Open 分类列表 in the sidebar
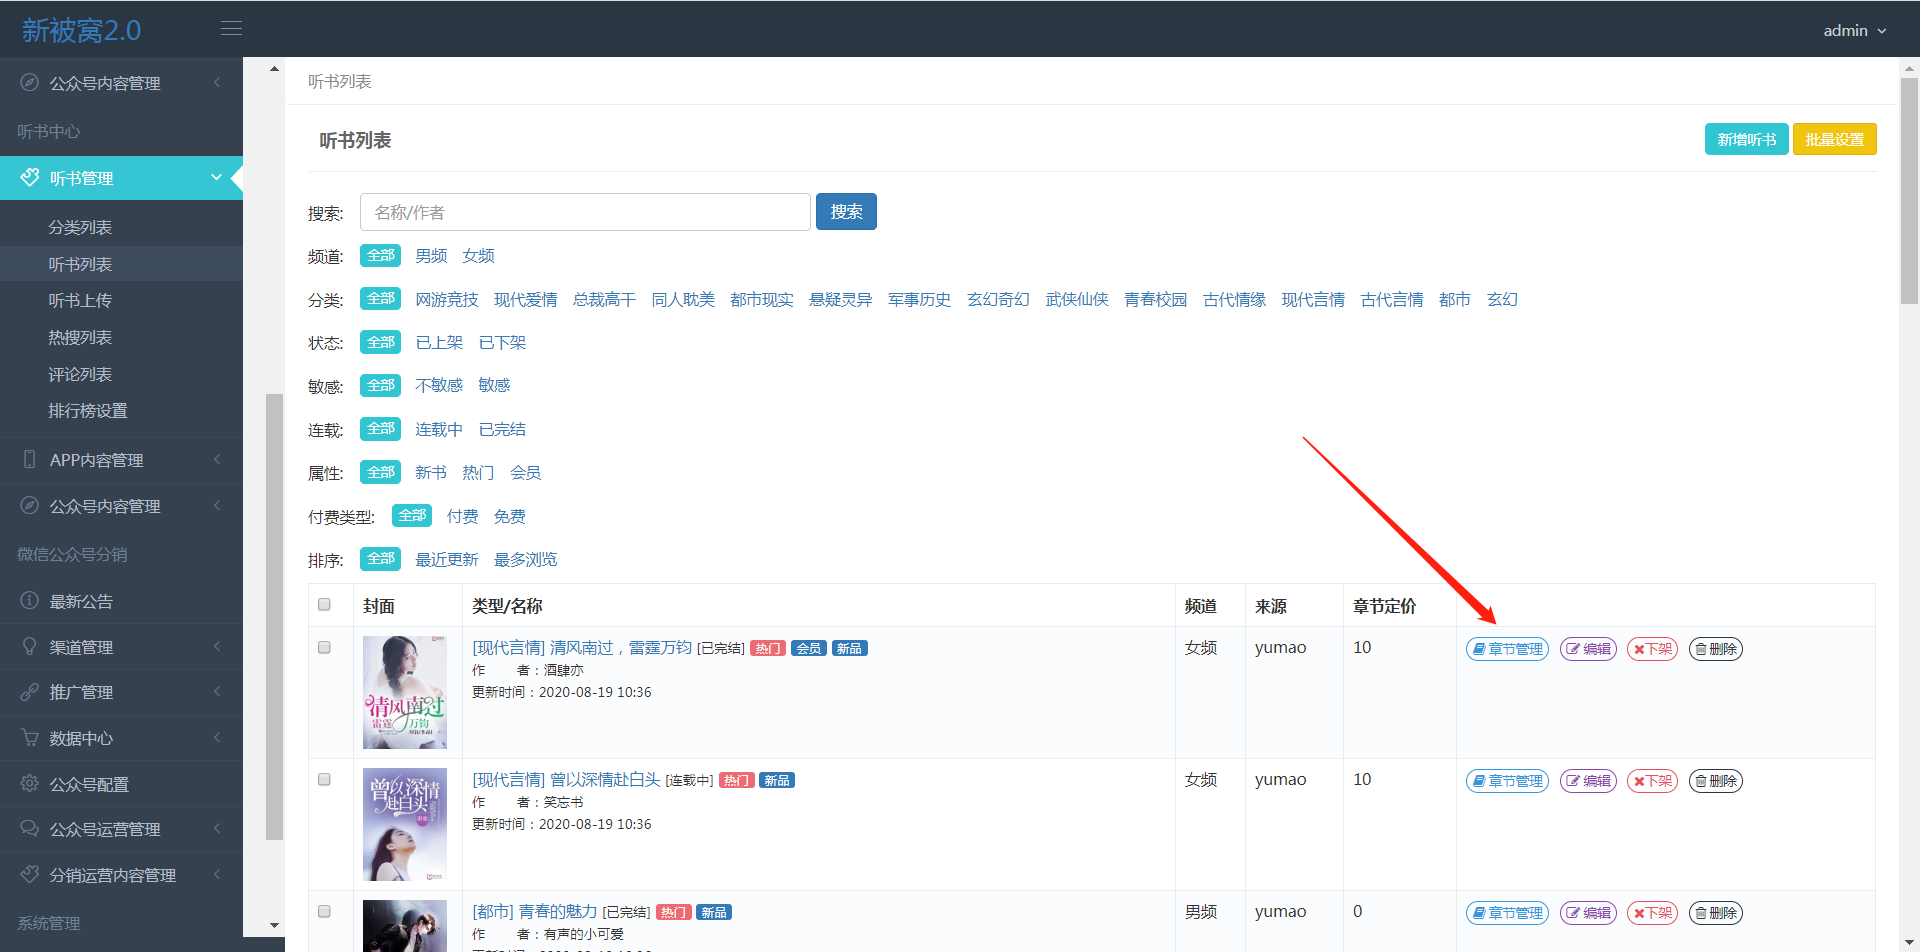 click(80, 227)
